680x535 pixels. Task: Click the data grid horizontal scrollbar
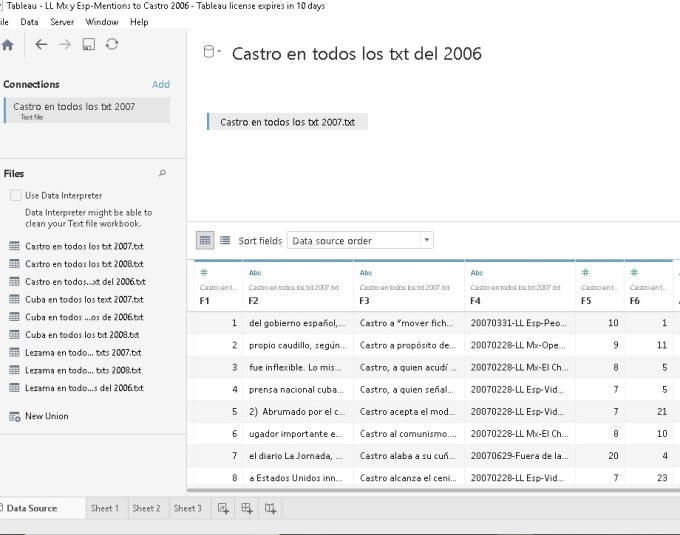(434, 490)
